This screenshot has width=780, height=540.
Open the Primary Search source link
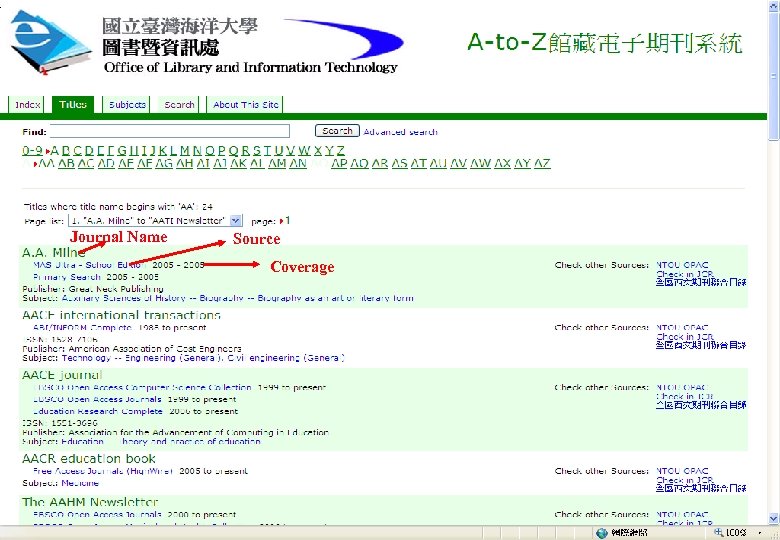point(67,277)
